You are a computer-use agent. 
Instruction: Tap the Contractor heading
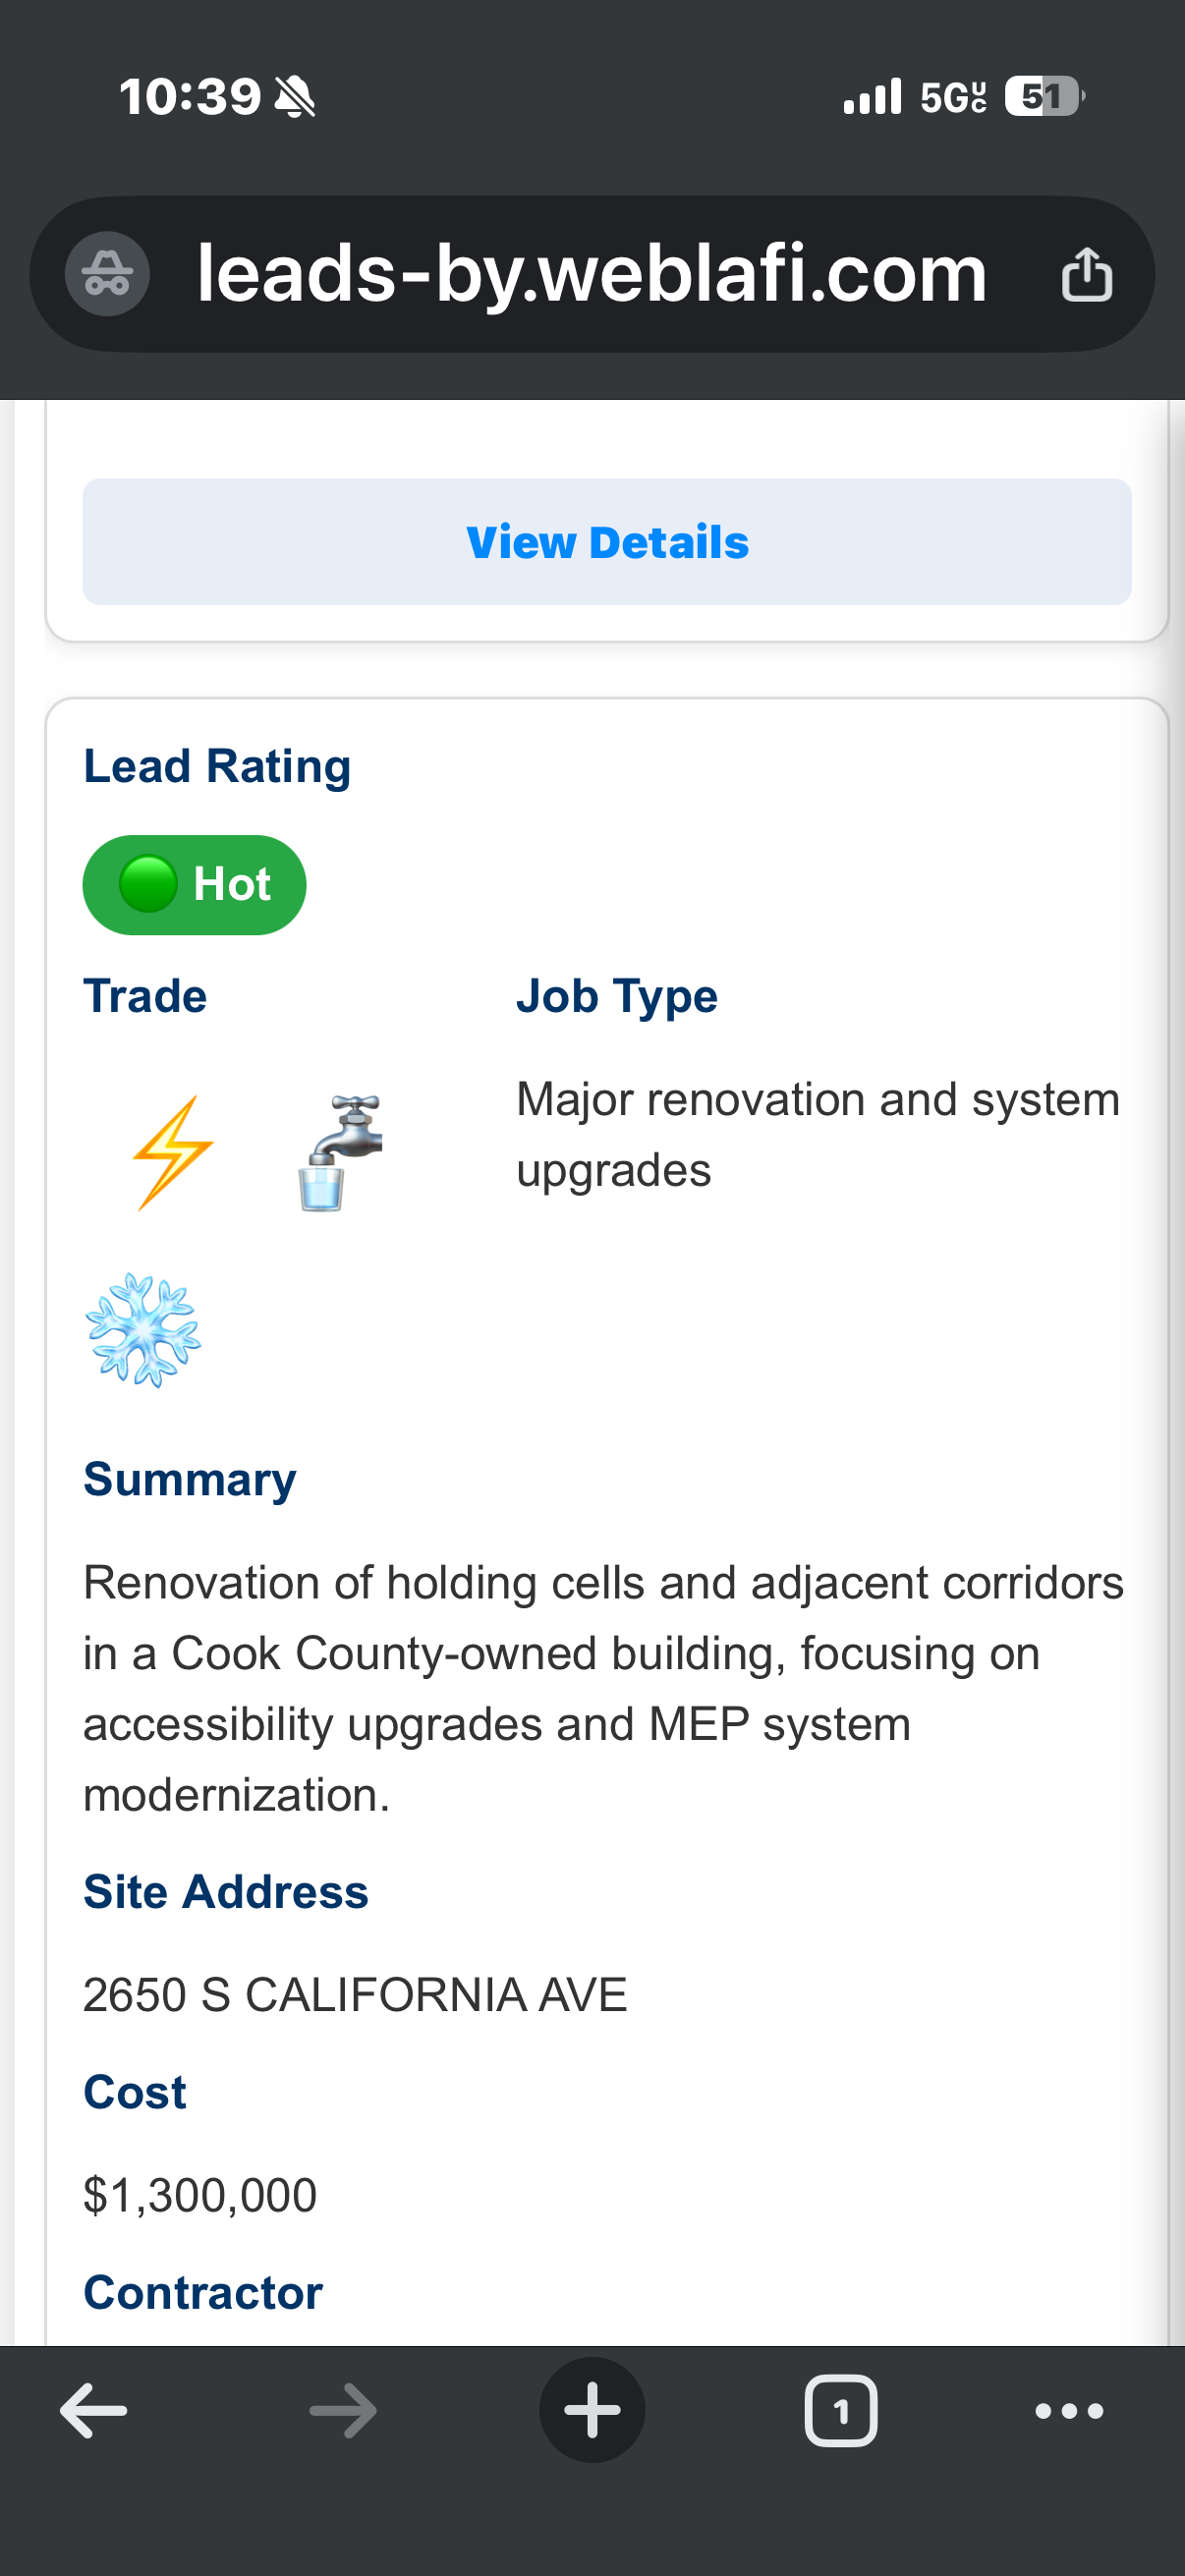pos(203,2292)
